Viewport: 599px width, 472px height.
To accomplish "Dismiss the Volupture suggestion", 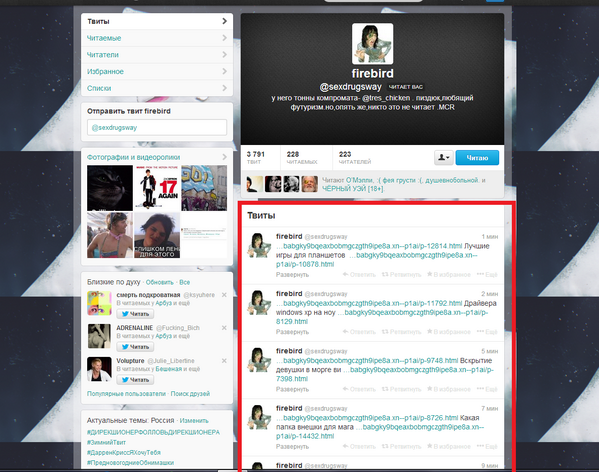I will tap(224, 360).
